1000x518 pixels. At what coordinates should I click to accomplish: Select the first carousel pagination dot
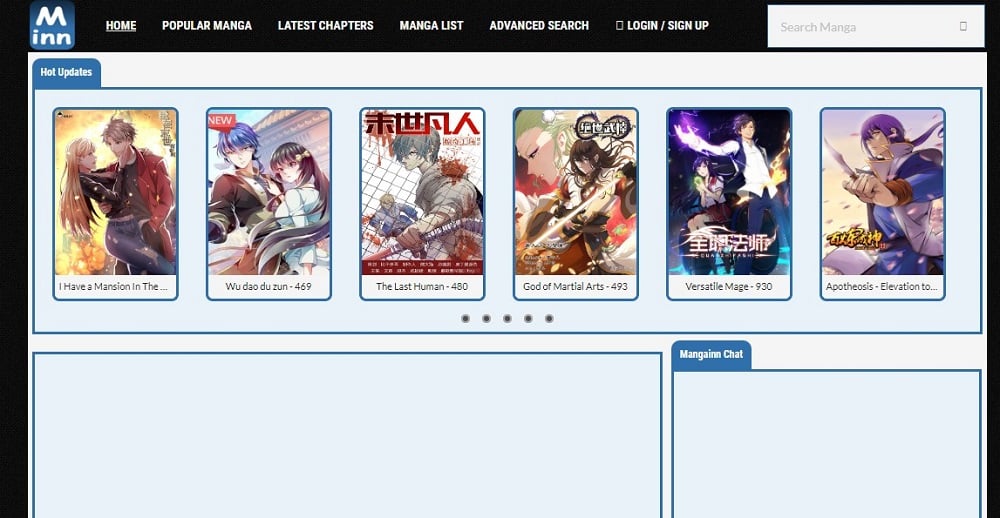coord(466,318)
